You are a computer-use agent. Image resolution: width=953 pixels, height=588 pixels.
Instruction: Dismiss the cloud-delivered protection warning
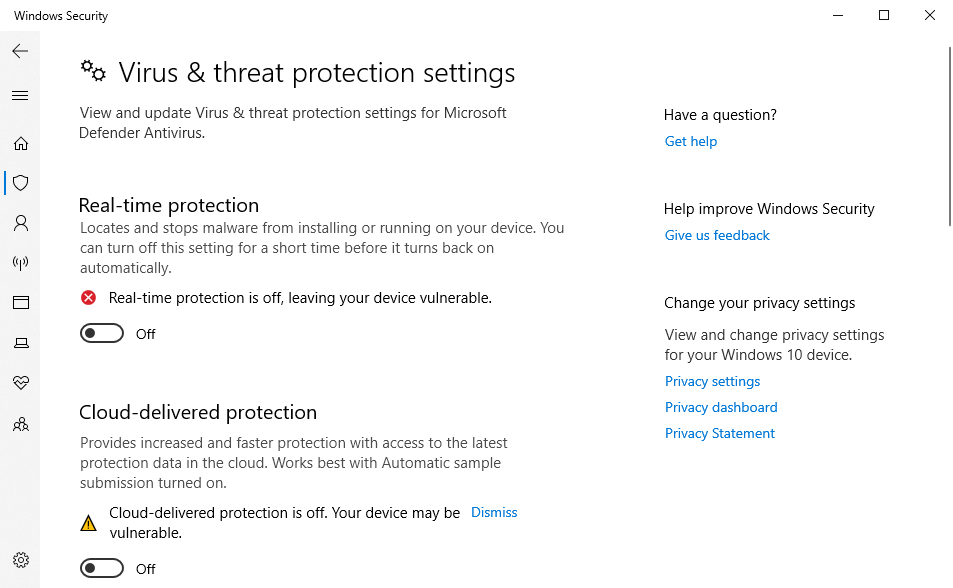pos(494,512)
